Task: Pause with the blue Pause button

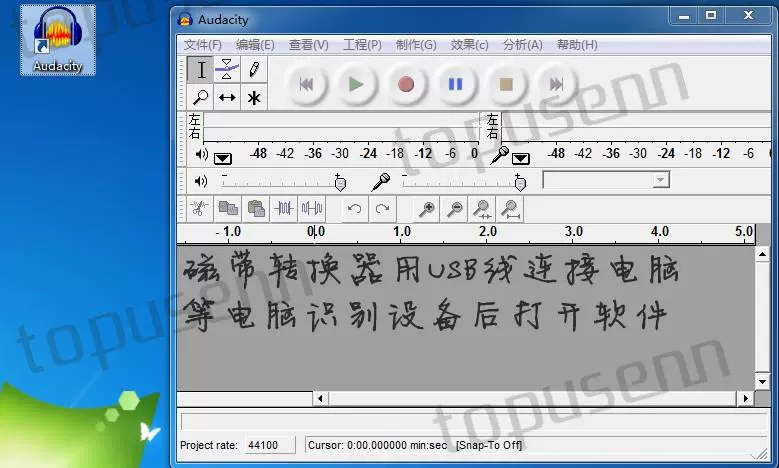Action: pos(456,84)
